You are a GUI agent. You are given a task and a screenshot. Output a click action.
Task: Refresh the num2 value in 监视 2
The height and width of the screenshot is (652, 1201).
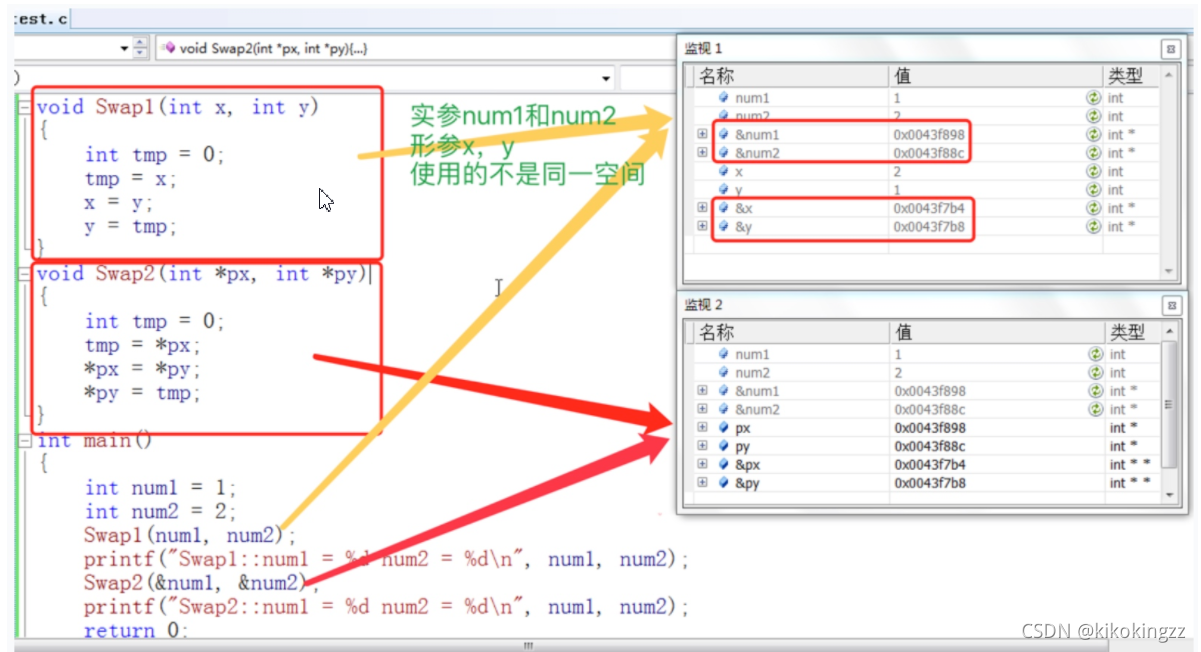coord(1096,372)
